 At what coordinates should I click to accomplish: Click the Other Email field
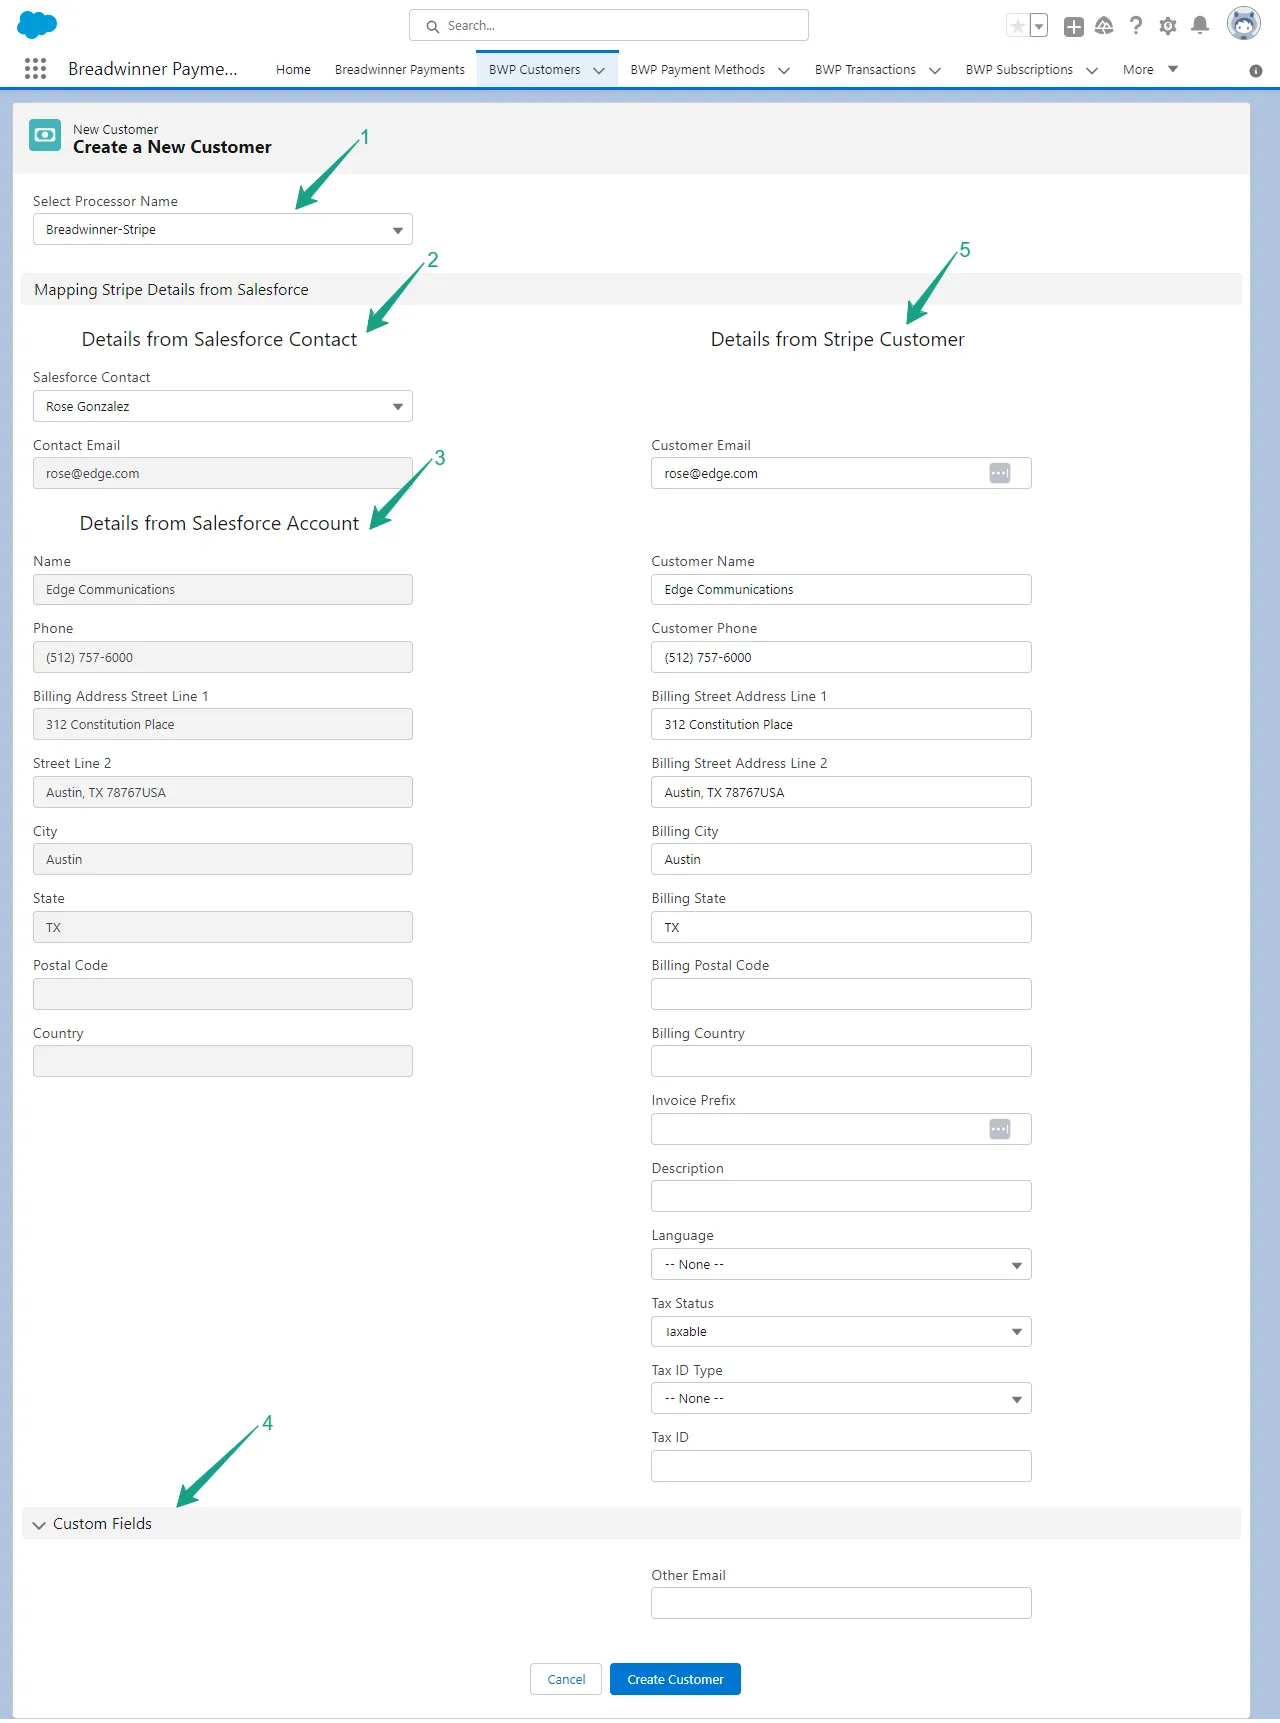point(841,1603)
